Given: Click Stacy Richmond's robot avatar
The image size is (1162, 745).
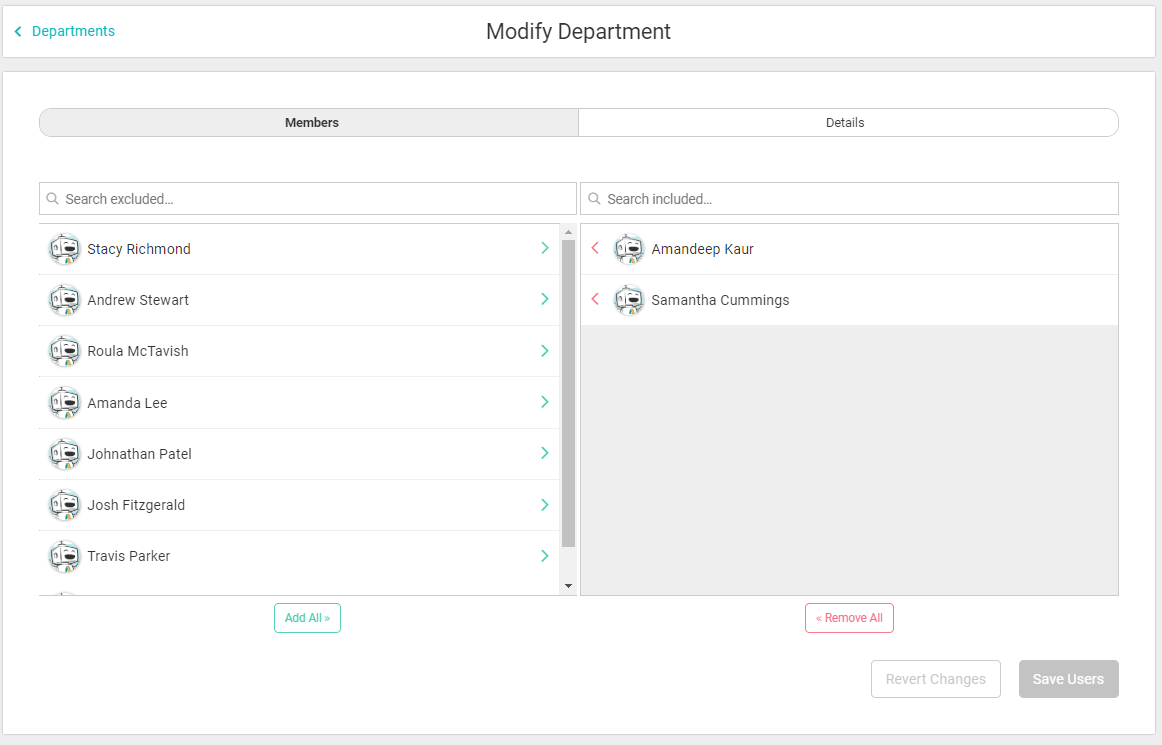Looking at the screenshot, I should coord(64,249).
